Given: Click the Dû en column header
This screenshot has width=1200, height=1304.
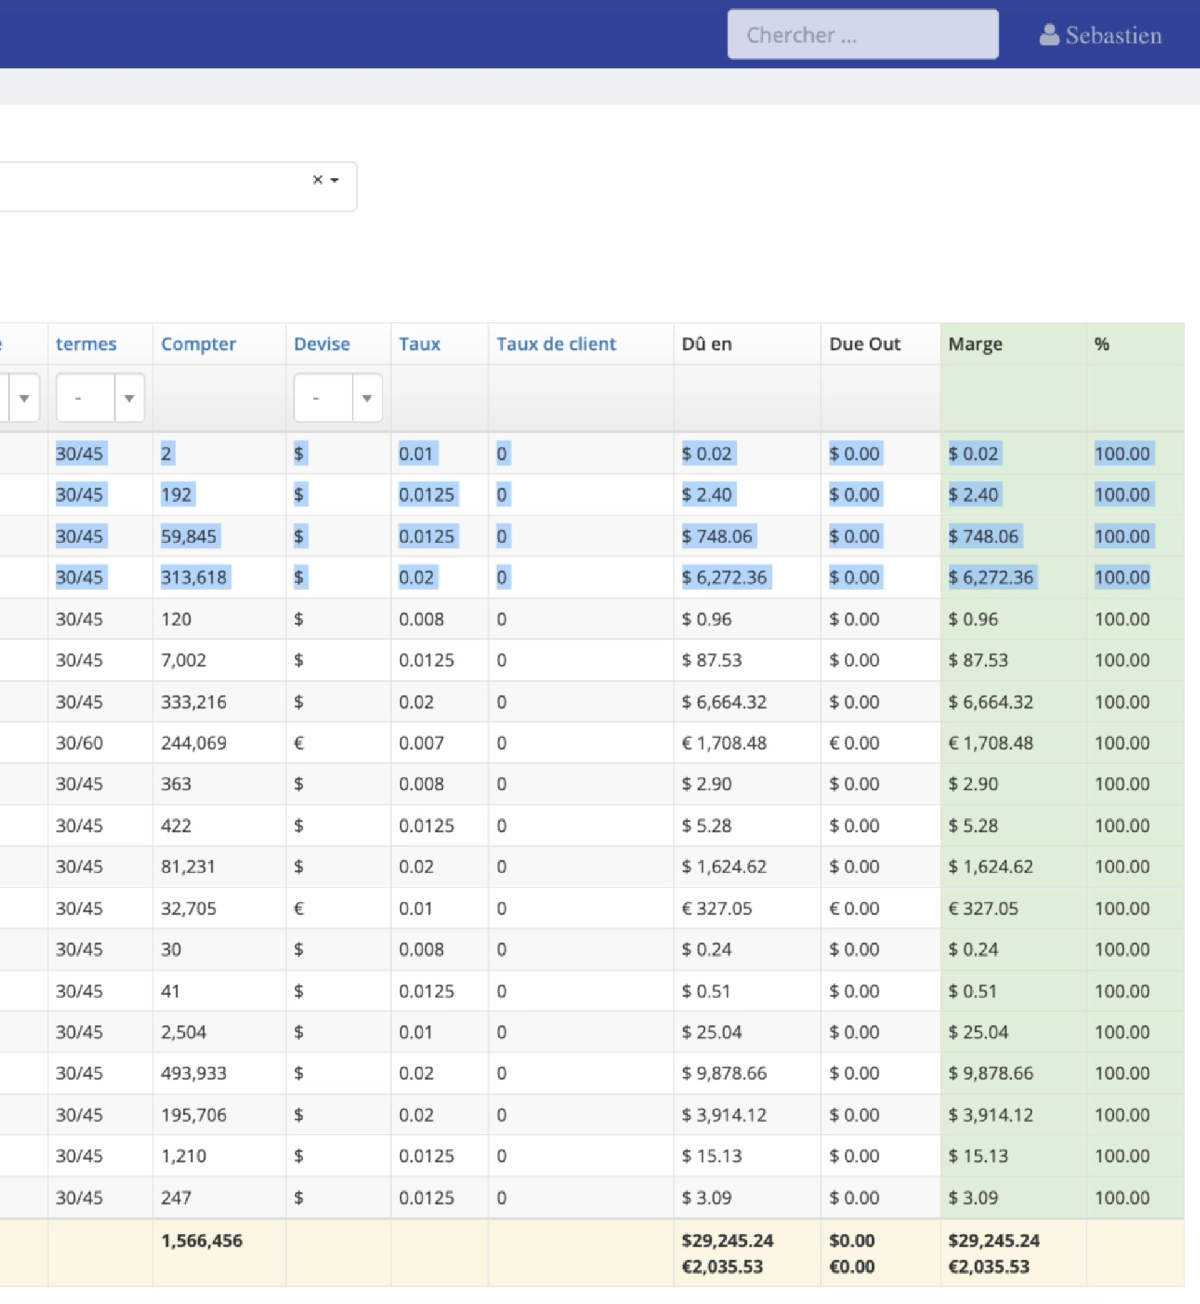Looking at the screenshot, I should click(706, 344).
